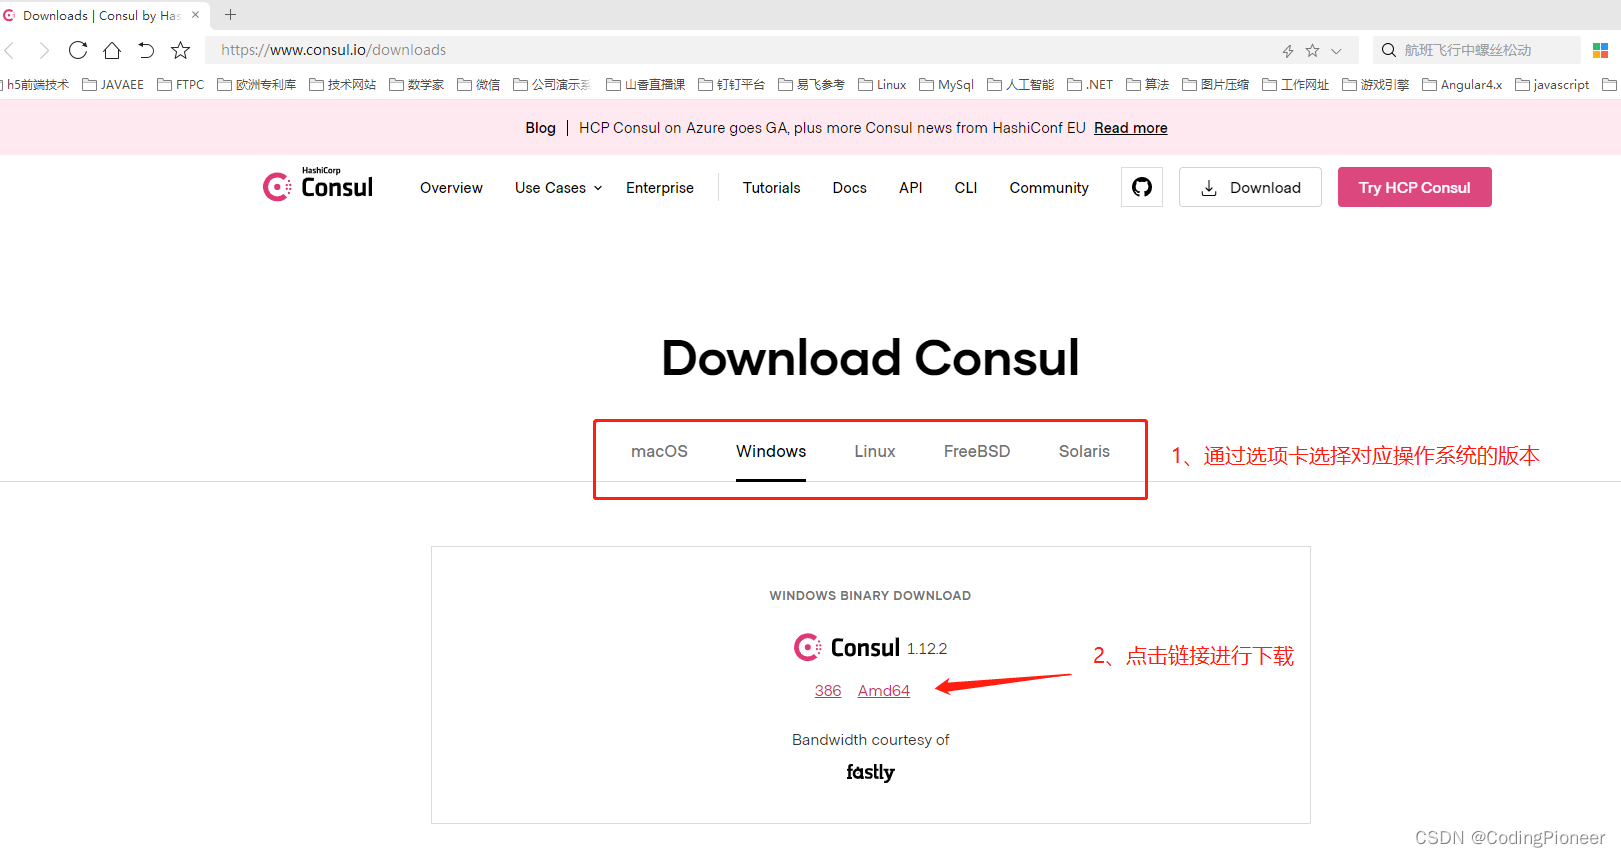Follow the Read more banner link
Image resolution: width=1621 pixels, height=857 pixels.
[1130, 128]
